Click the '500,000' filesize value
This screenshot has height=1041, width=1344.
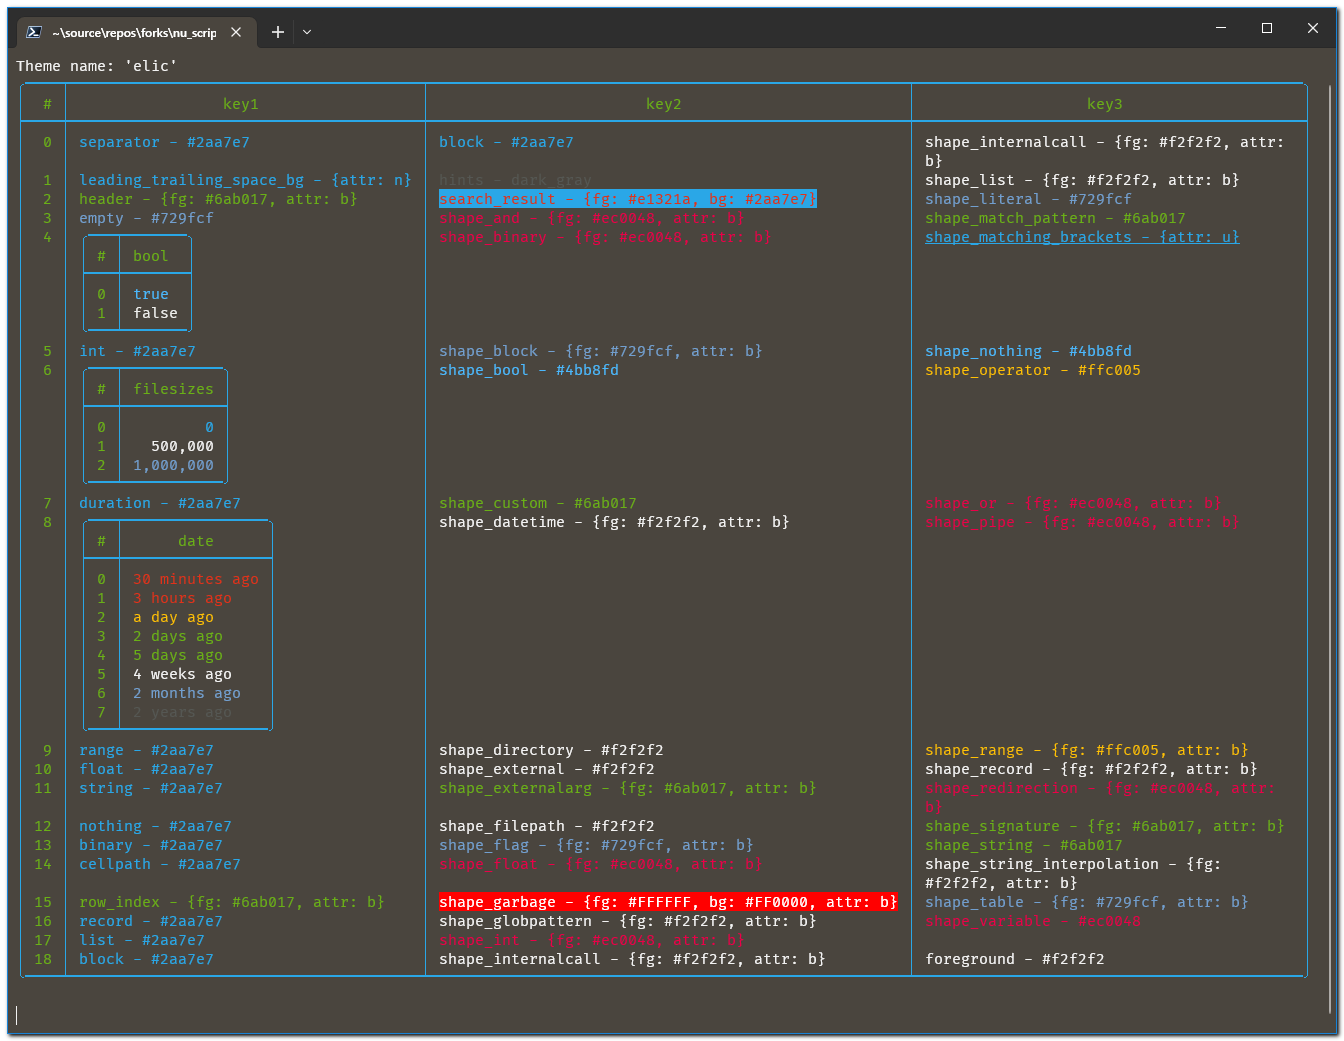pyautogui.click(x=183, y=446)
